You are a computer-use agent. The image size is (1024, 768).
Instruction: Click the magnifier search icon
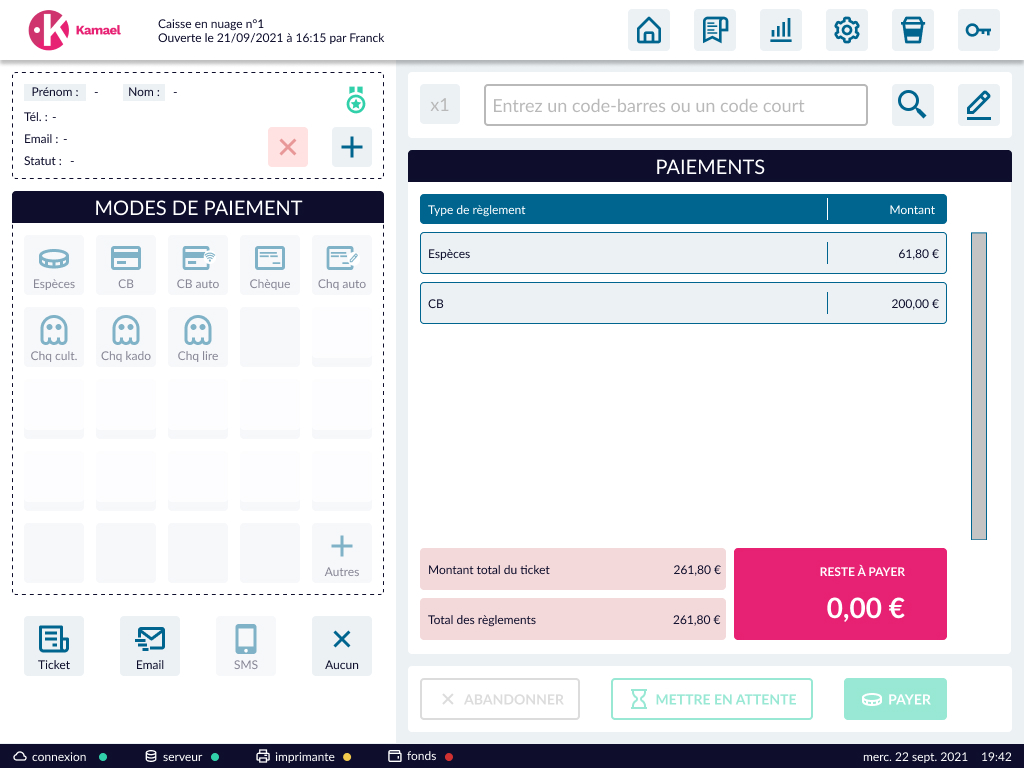coord(913,105)
